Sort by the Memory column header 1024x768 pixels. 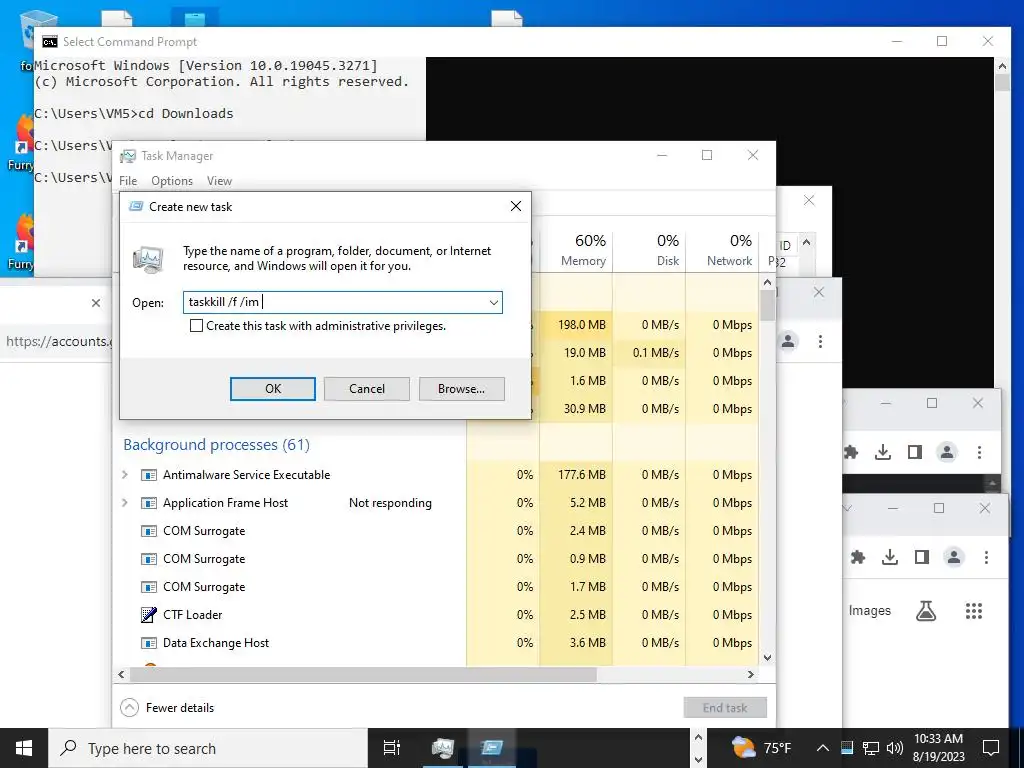[577, 250]
